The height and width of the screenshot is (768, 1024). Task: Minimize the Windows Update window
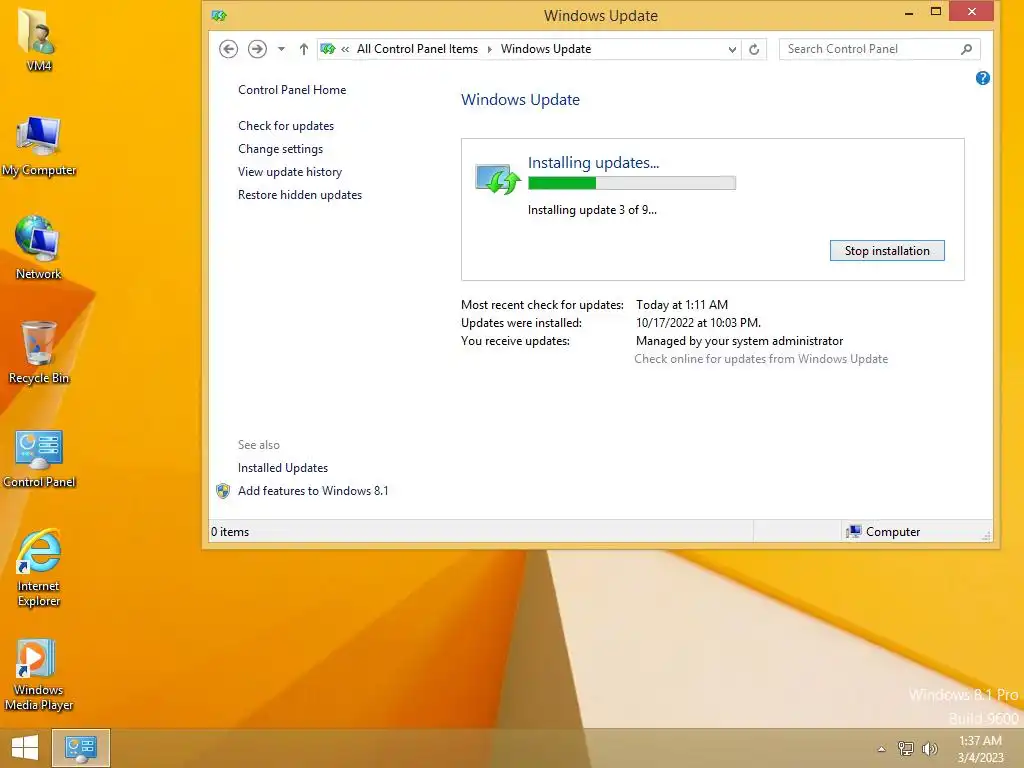[x=908, y=12]
